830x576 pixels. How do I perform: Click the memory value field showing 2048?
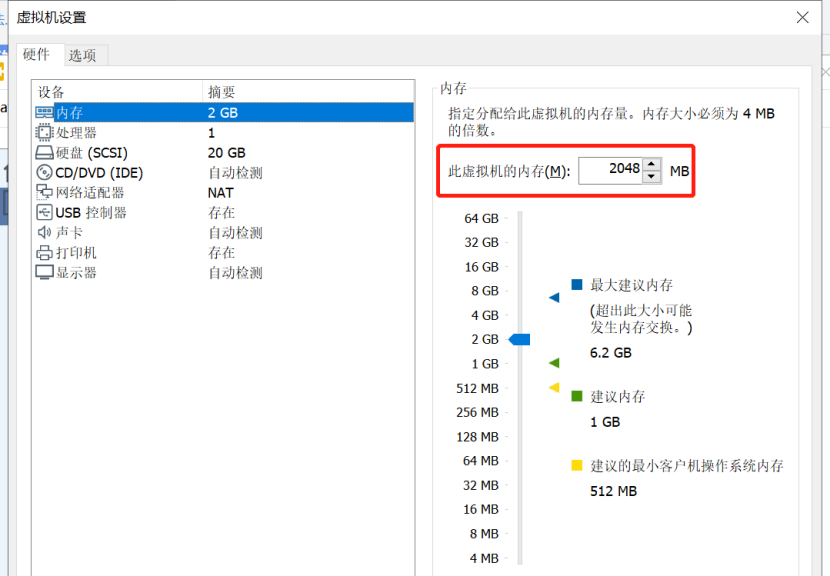click(610, 170)
